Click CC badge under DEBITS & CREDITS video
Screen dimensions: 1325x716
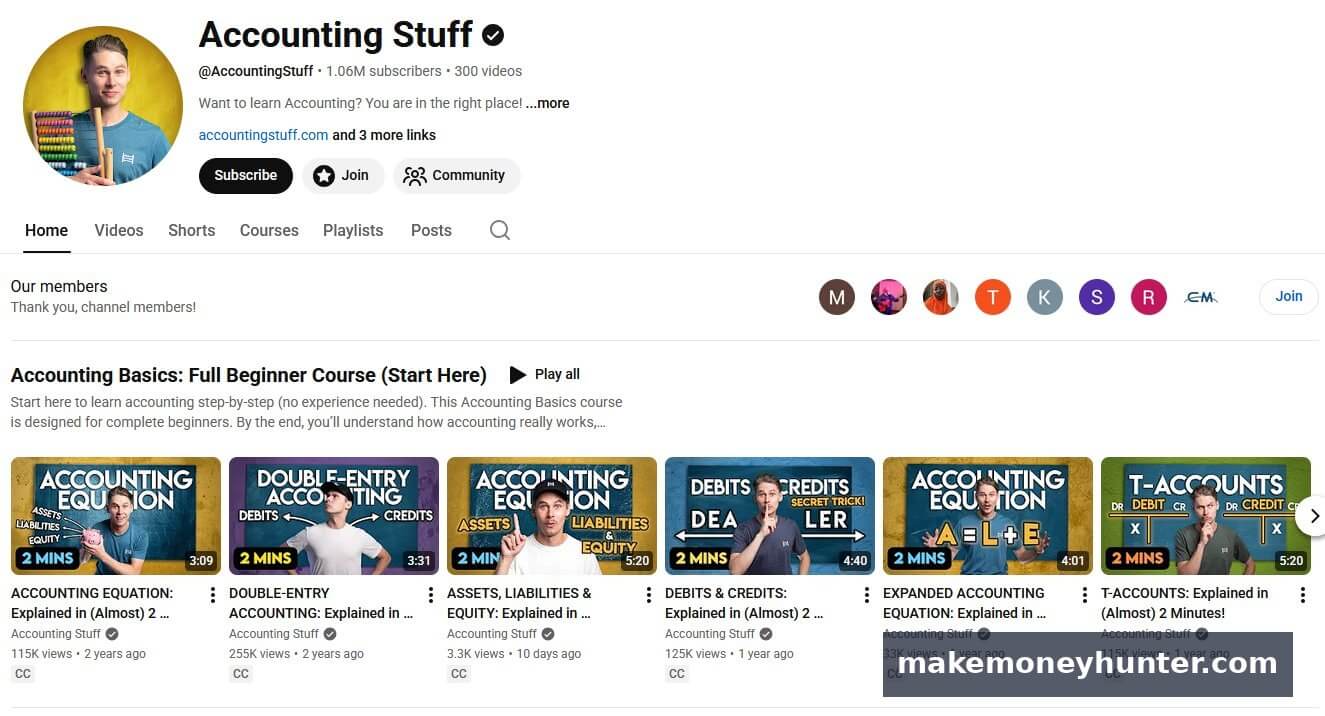pos(677,674)
